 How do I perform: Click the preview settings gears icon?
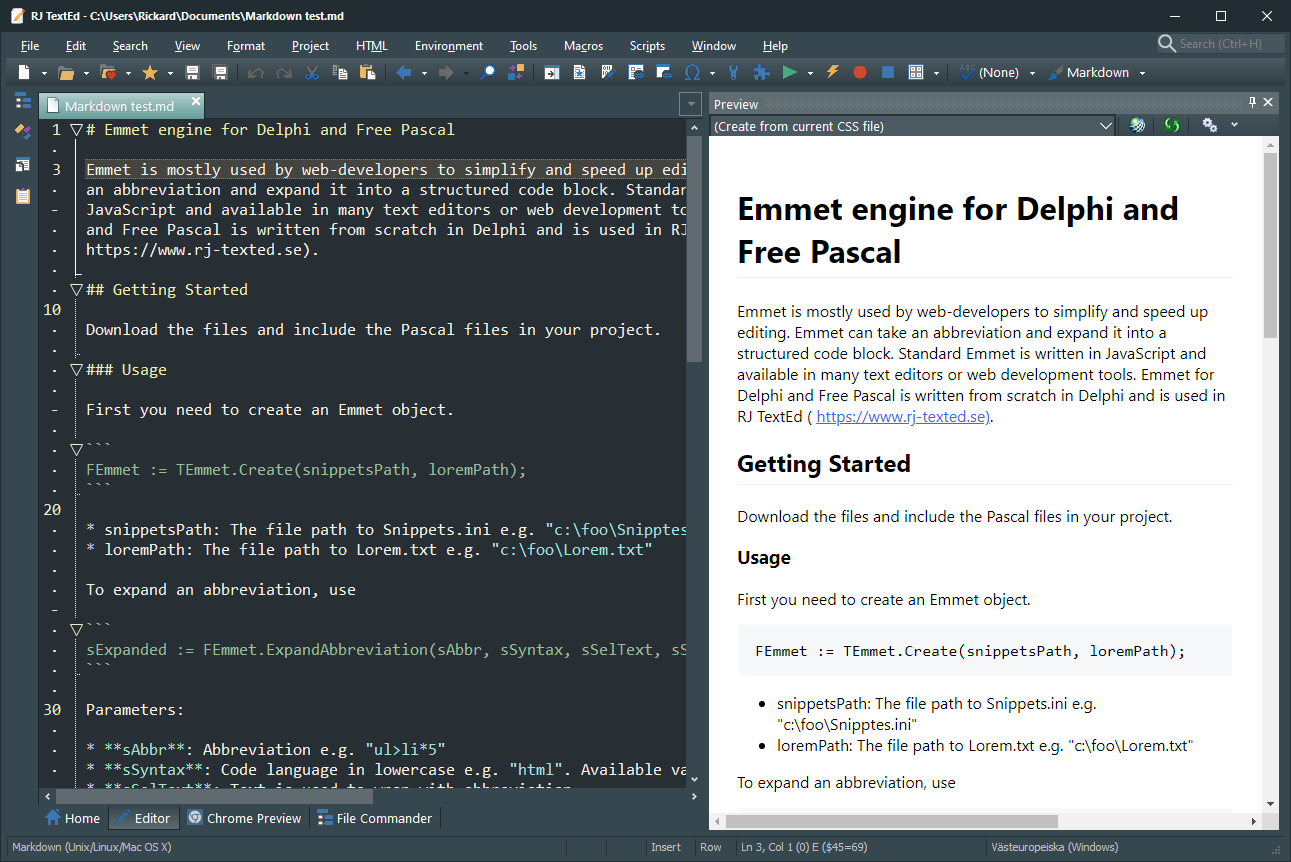1210,125
